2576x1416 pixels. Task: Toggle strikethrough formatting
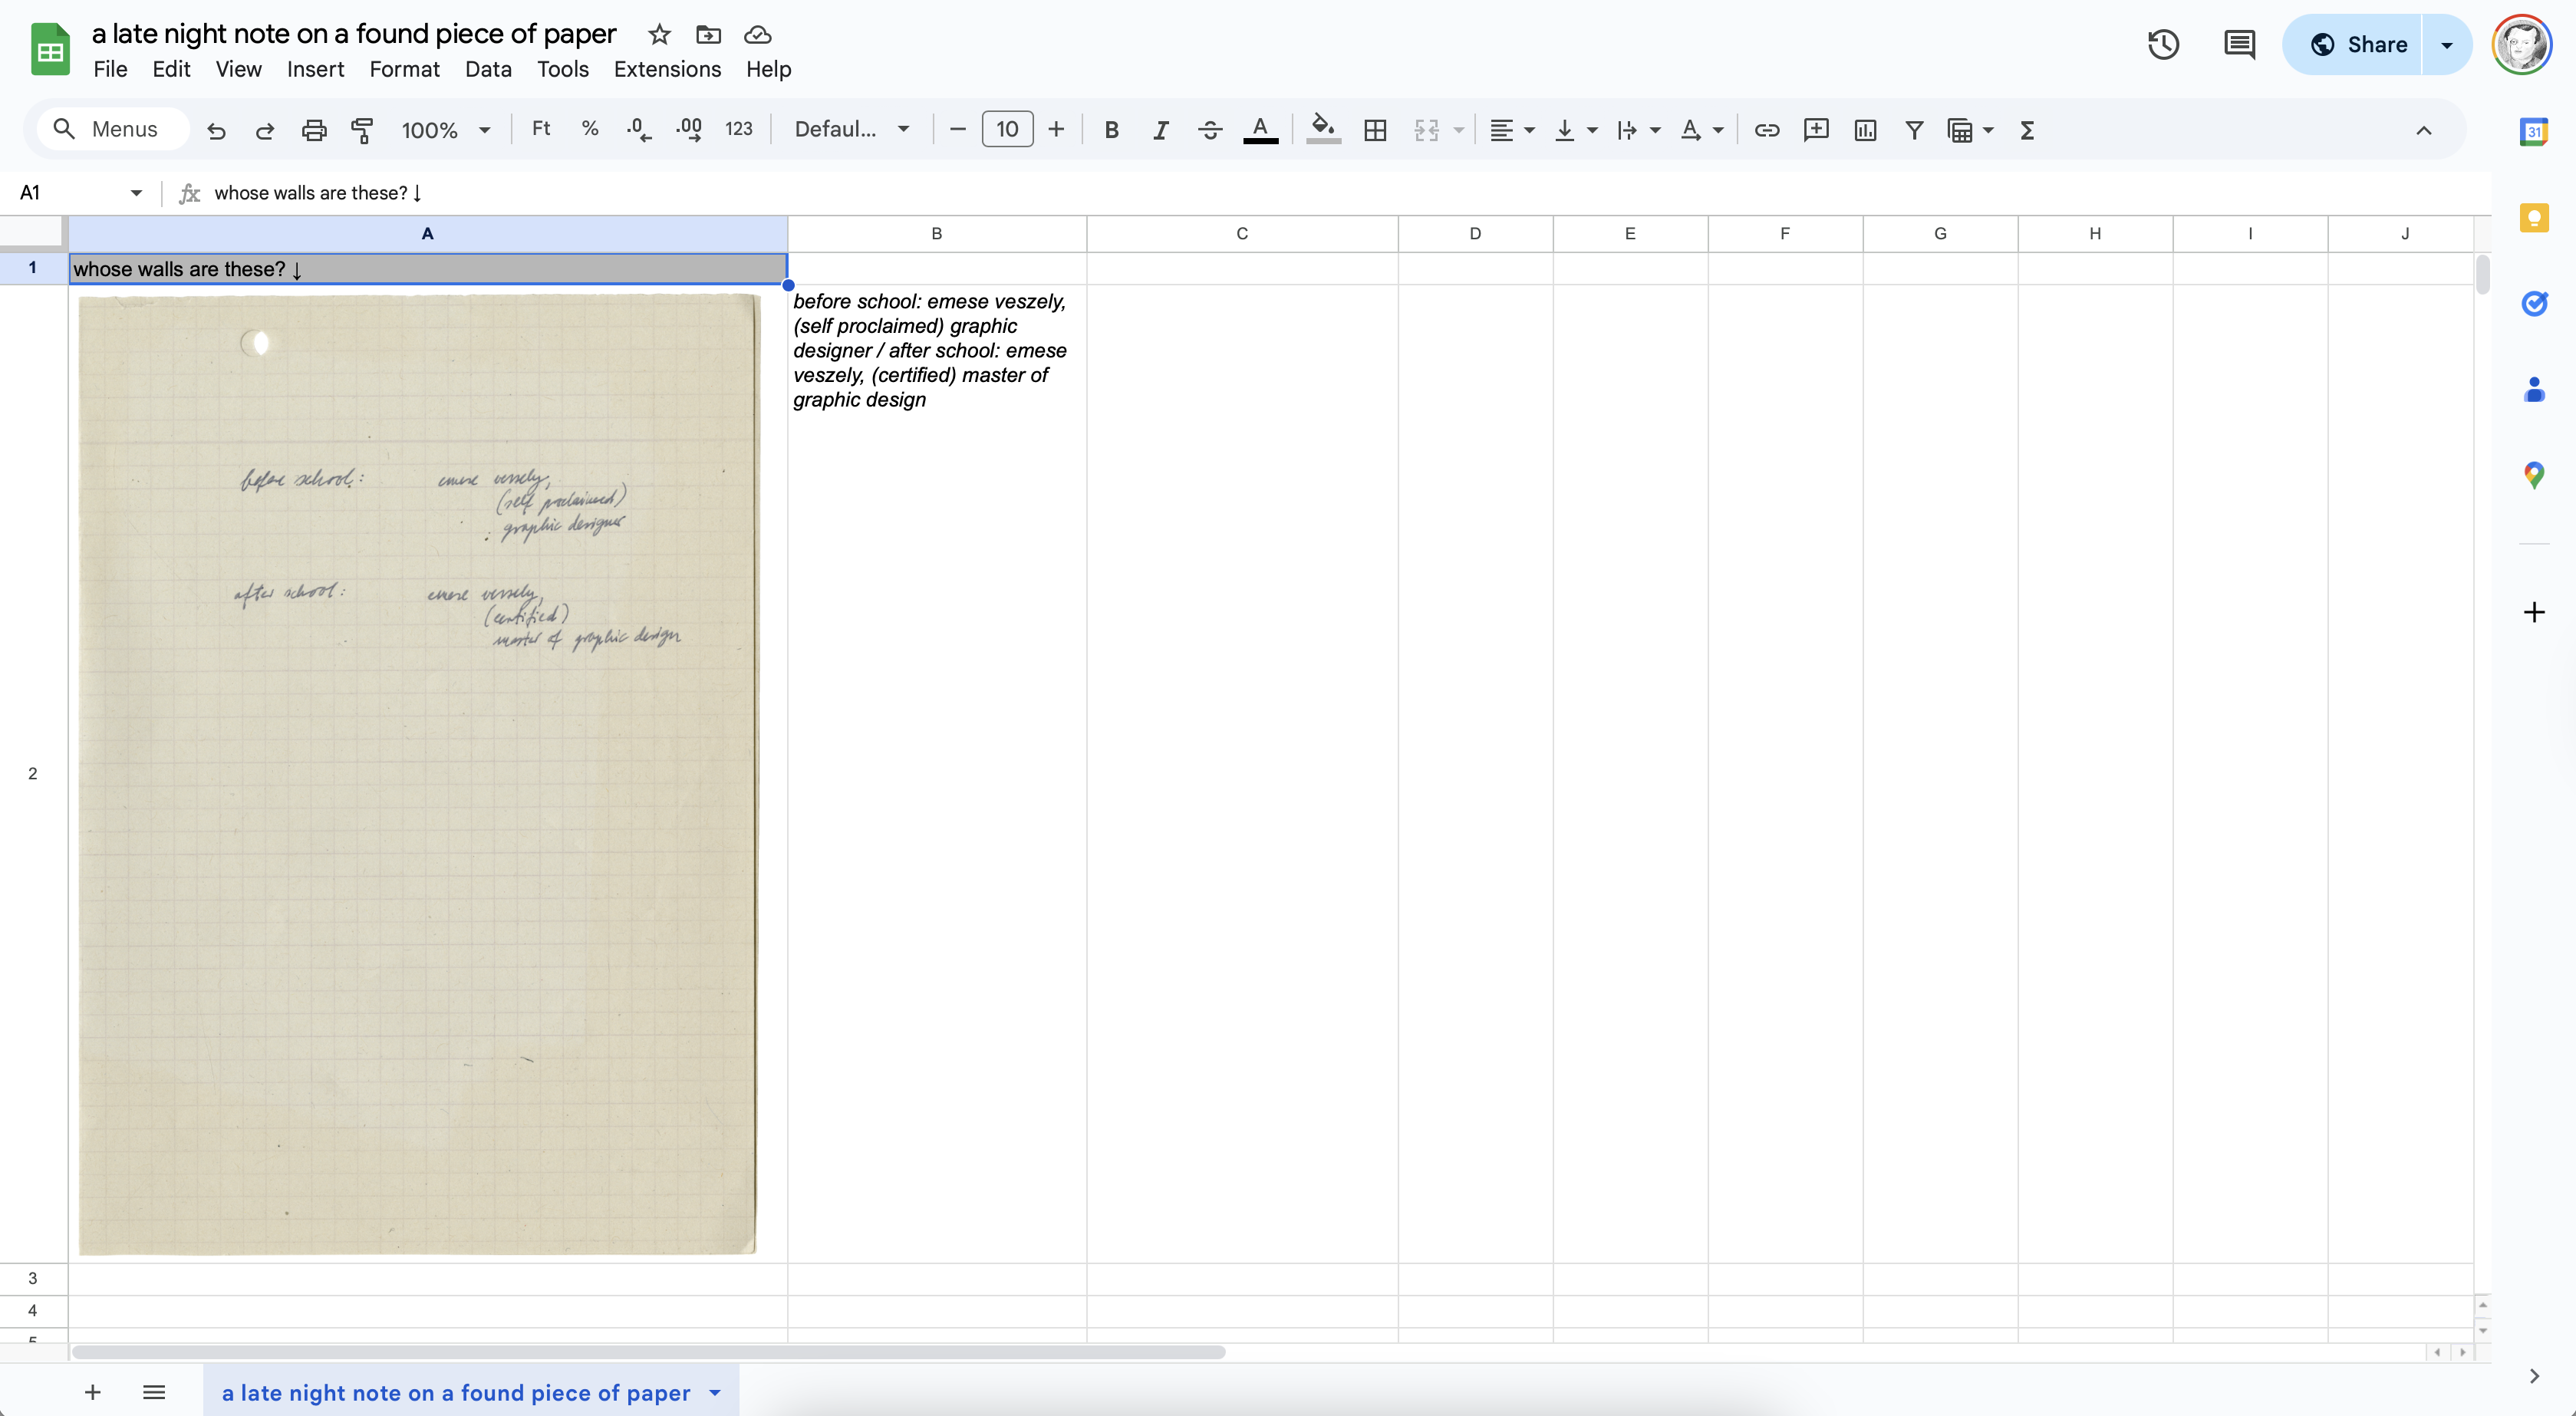tap(1209, 130)
